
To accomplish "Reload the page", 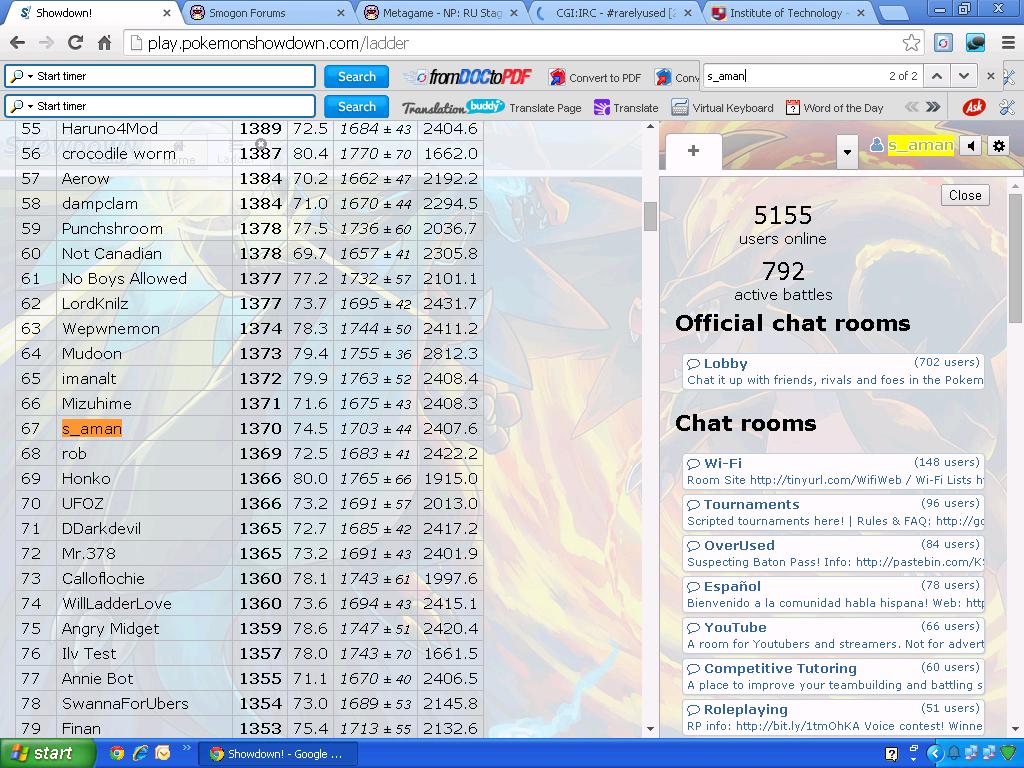I will pos(75,43).
